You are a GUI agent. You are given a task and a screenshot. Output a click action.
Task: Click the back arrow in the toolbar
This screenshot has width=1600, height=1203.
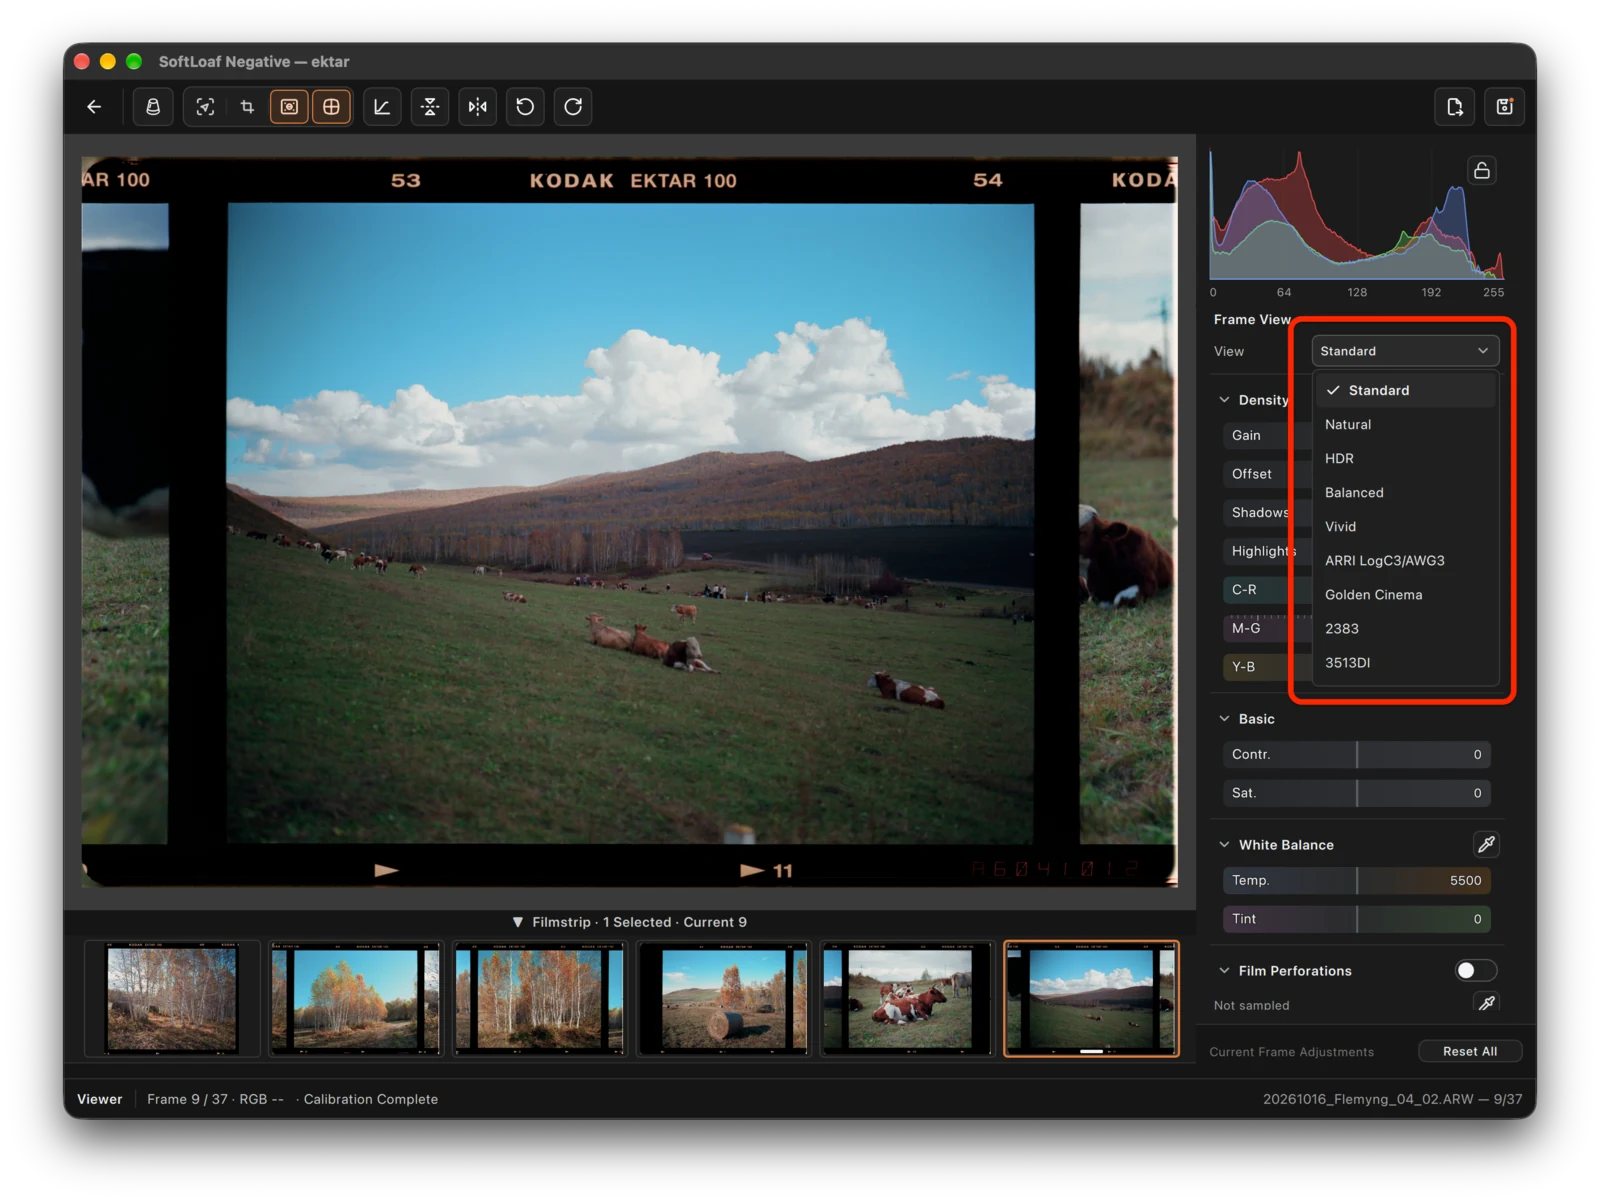[x=94, y=107]
